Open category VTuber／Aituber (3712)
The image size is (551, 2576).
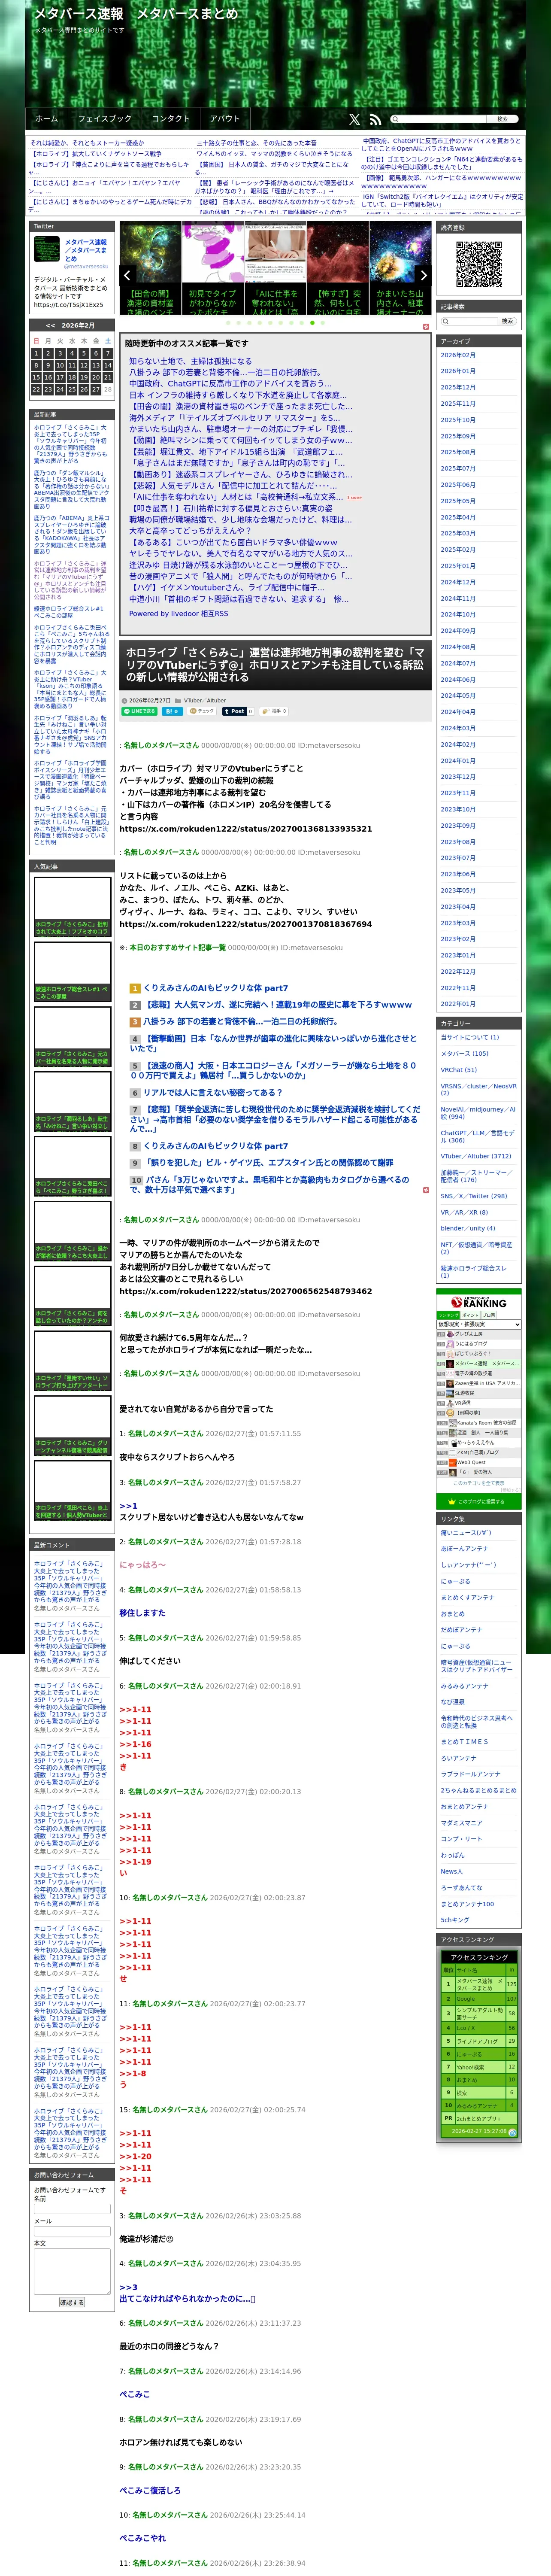[476, 1156]
